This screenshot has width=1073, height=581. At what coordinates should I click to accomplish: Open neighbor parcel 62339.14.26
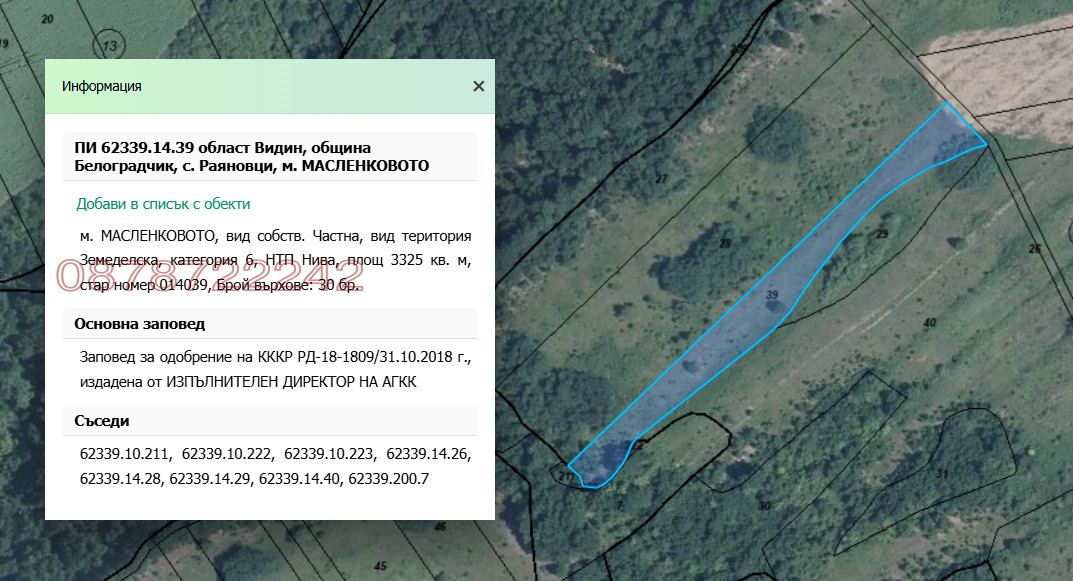[x=428, y=455]
